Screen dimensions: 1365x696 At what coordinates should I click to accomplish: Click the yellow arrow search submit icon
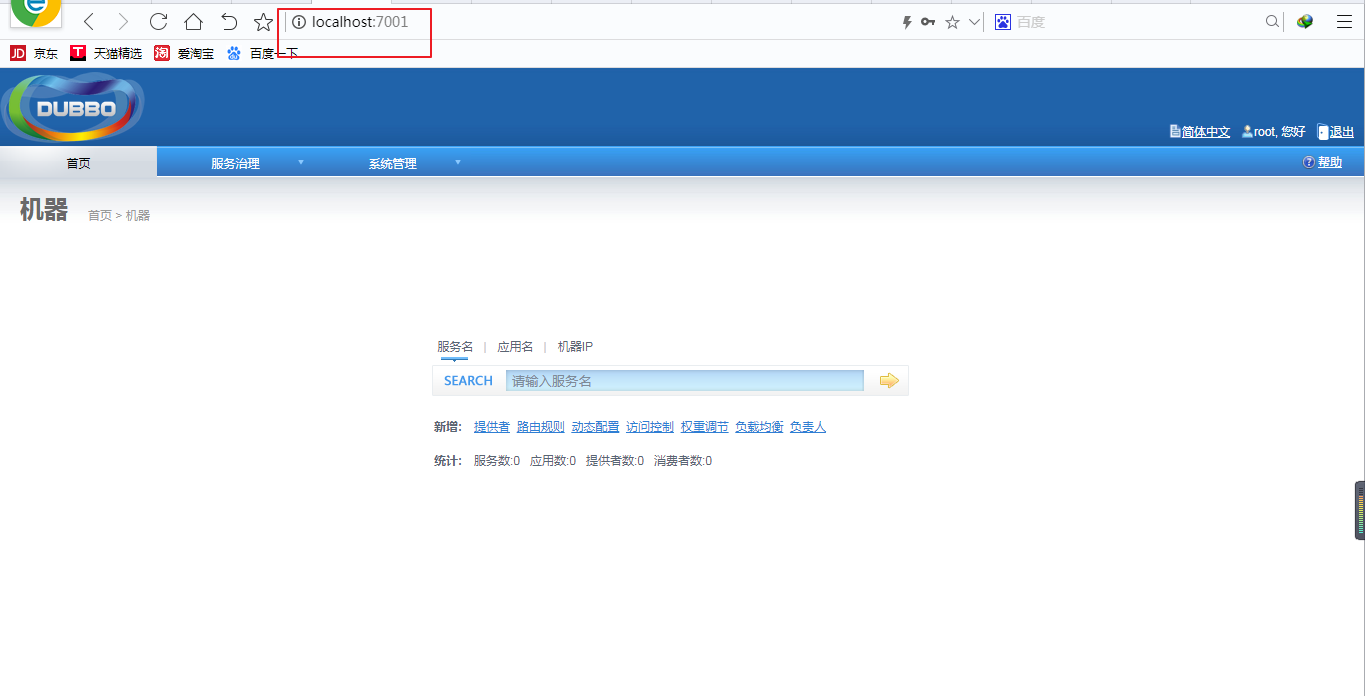tap(888, 380)
